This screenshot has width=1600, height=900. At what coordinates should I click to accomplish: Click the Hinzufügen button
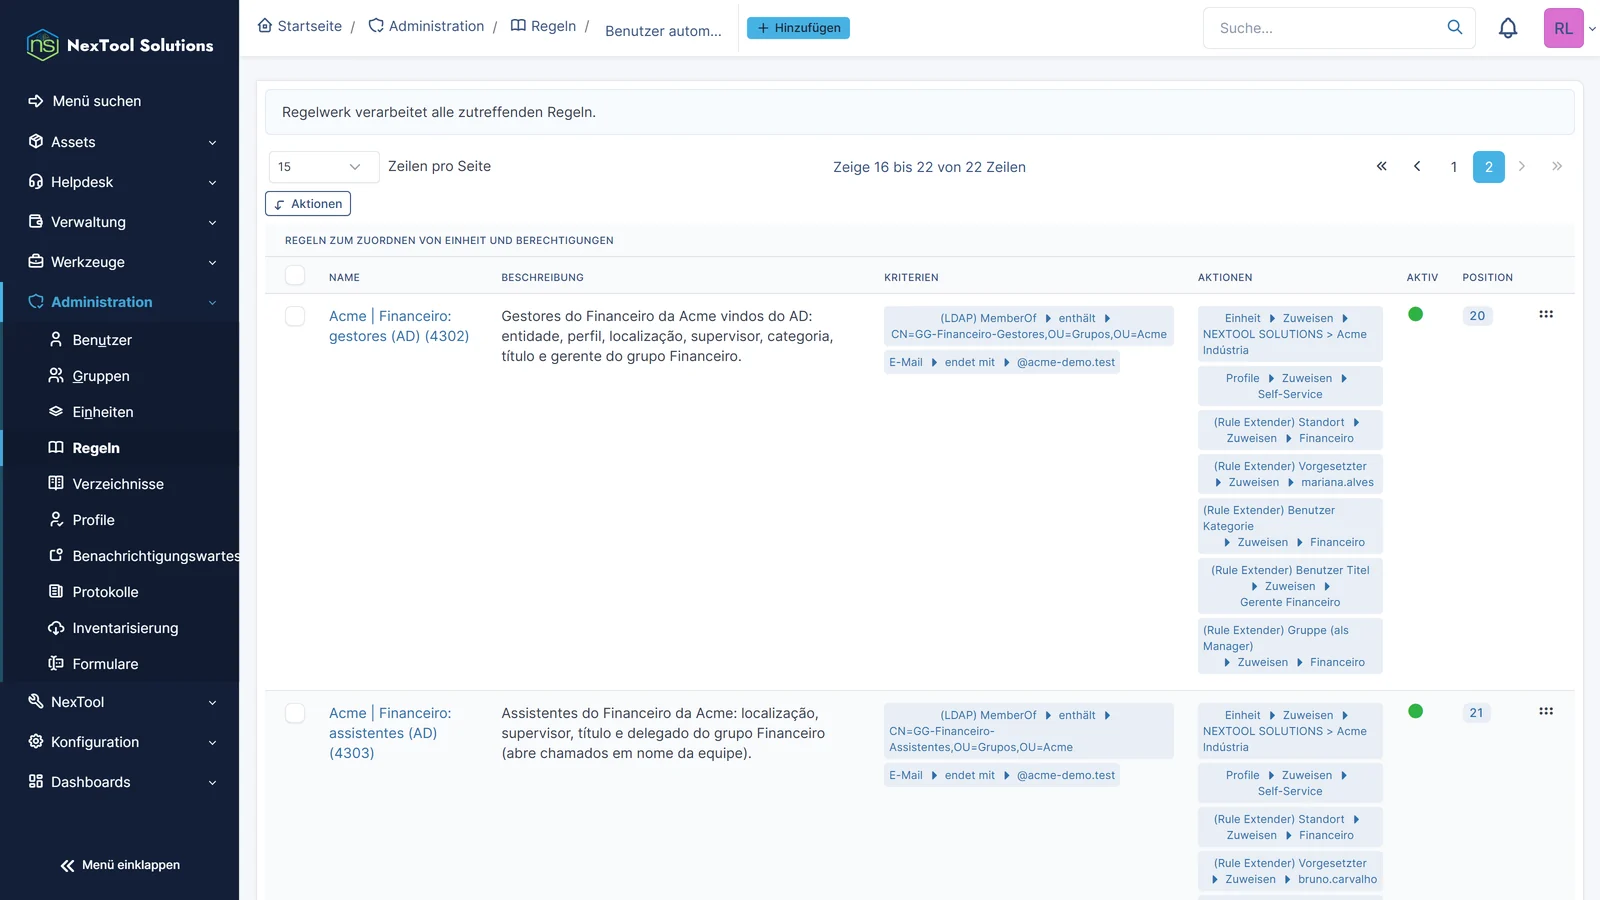pyautogui.click(x=798, y=28)
